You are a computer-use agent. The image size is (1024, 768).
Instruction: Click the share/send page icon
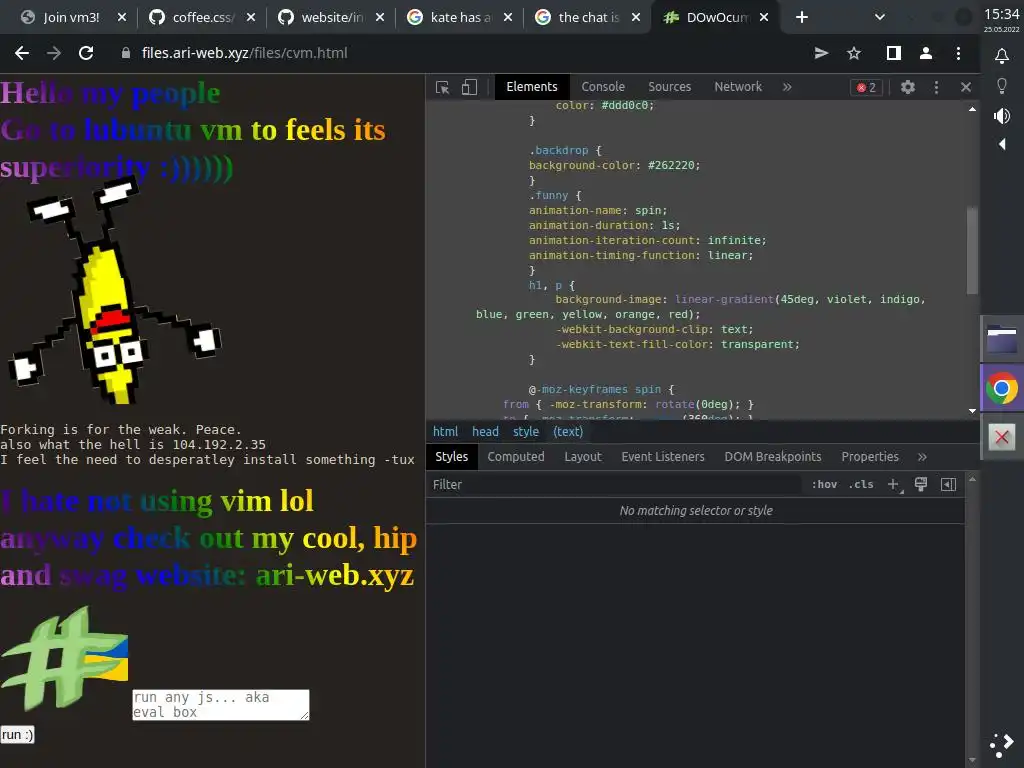(x=822, y=54)
